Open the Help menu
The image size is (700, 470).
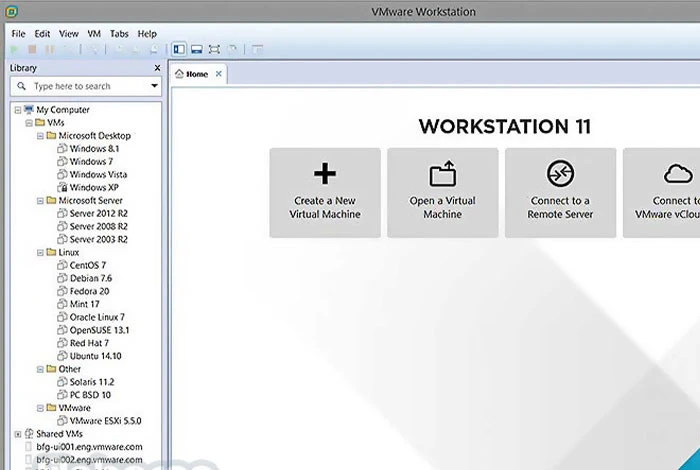tap(147, 33)
